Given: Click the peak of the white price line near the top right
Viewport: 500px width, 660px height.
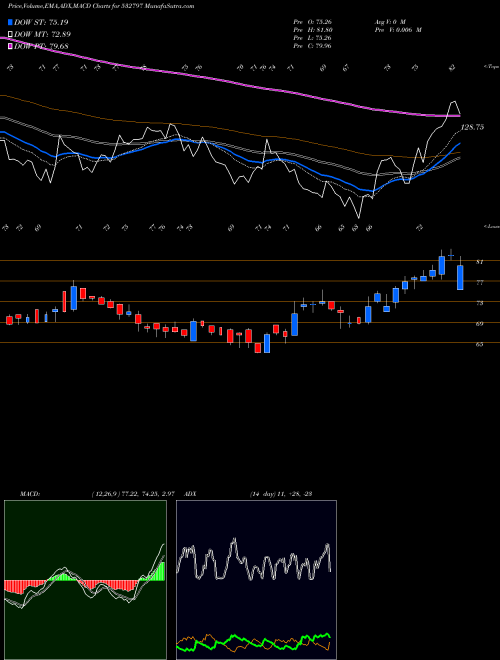Looking at the screenshot, I should click(x=453, y=101).
